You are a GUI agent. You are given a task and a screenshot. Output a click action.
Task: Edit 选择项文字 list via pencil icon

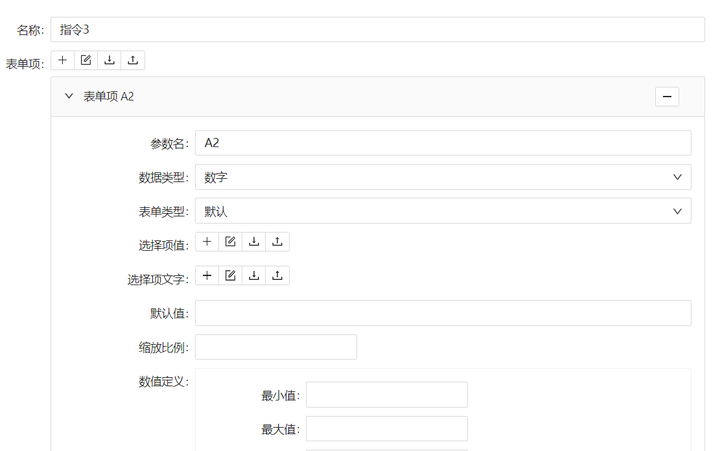tap(231, 276)
